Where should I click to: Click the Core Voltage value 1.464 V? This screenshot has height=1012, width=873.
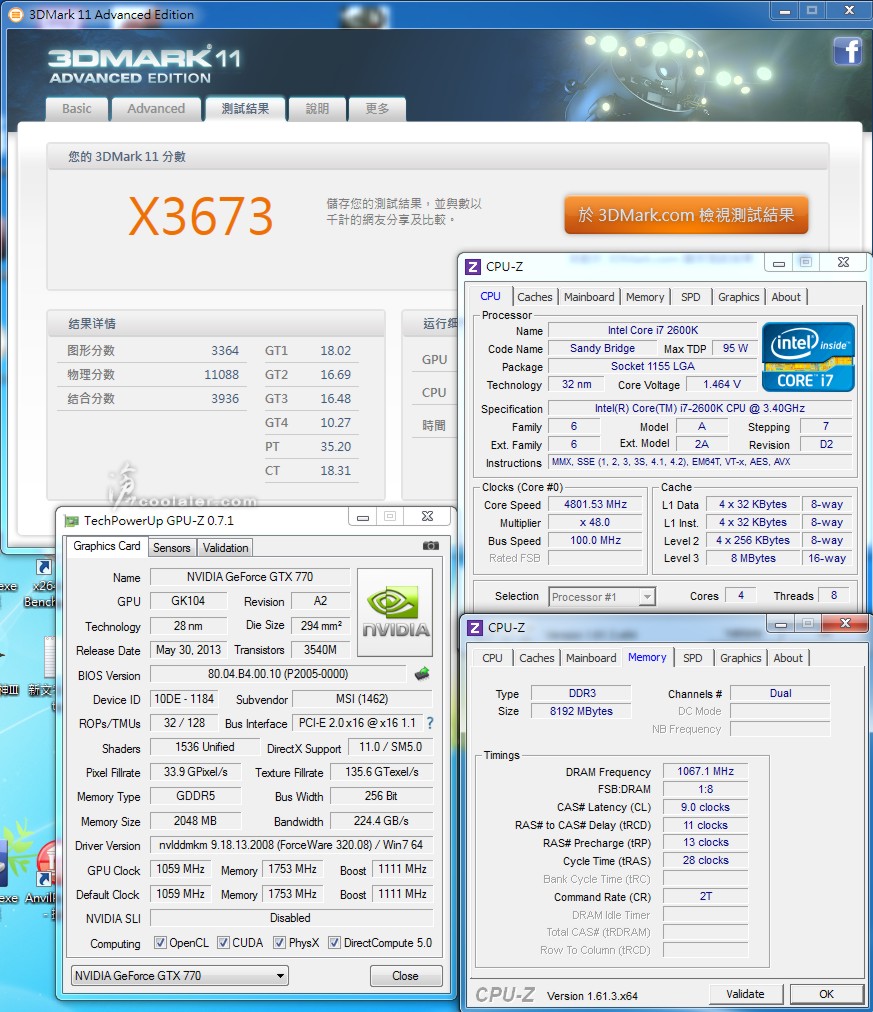coord(721,384)
